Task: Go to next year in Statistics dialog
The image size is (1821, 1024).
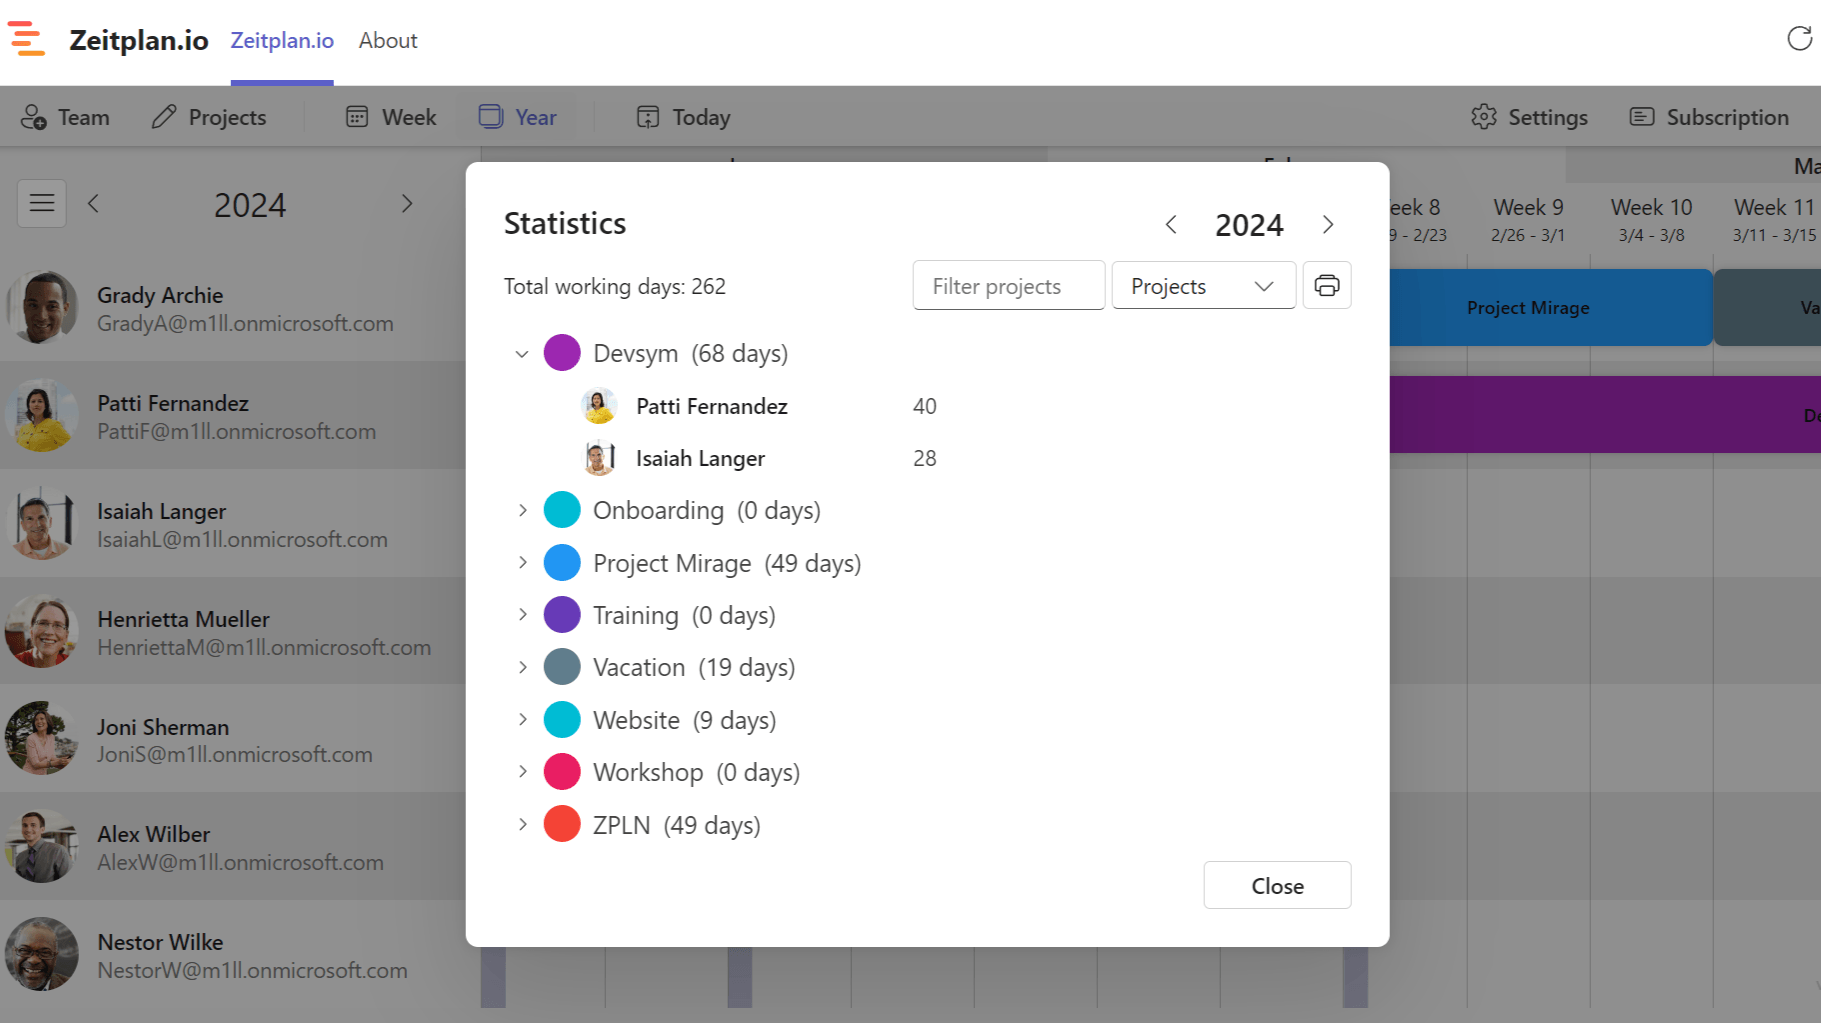Action: 1328,225
